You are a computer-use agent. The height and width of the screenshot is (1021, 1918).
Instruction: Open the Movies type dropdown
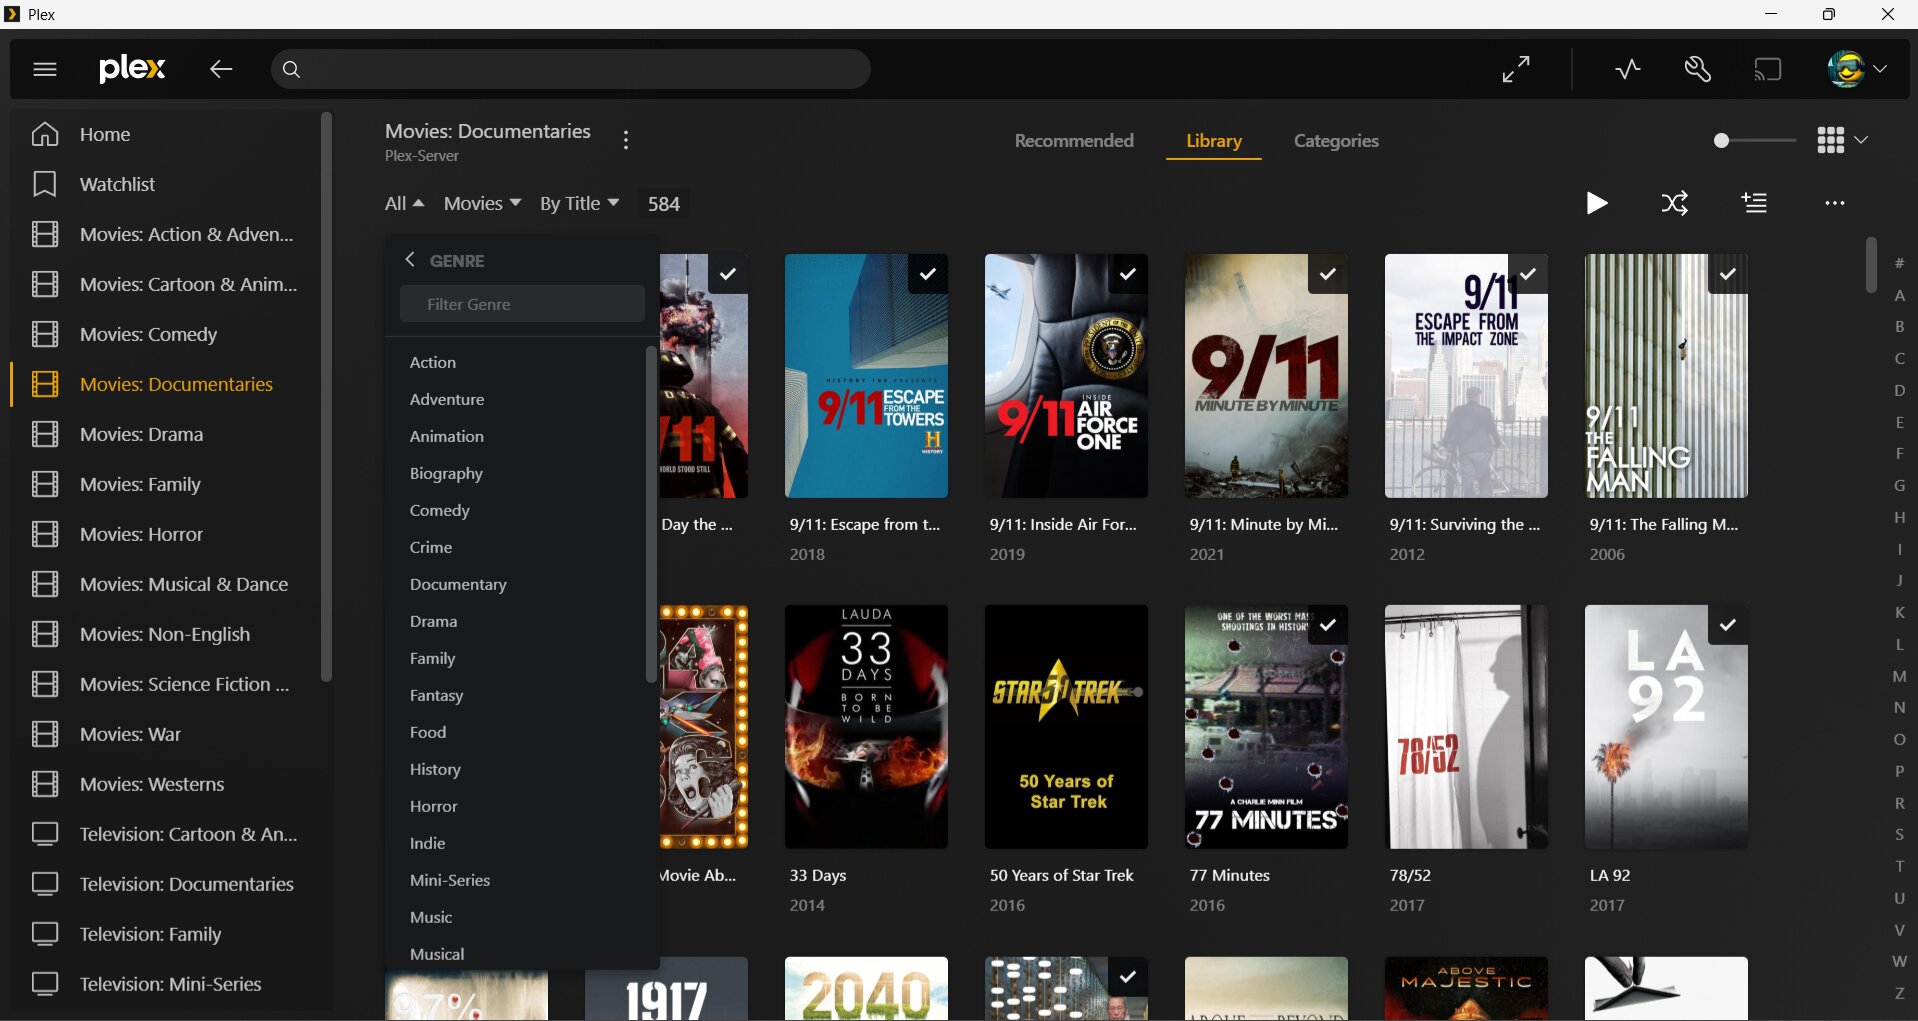point(482,203)
